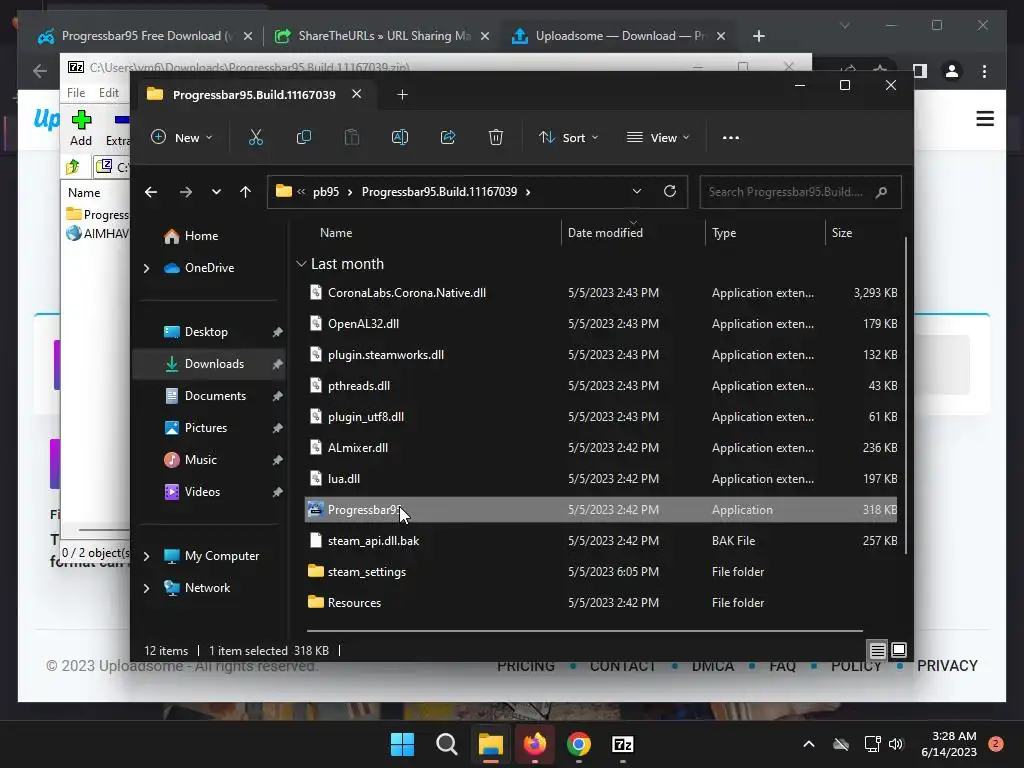Select the CoronaLabs.Corona.Native.dll file
Image resolution: width=1024 pixels, height=768 pixels.
tap(601, 293)
